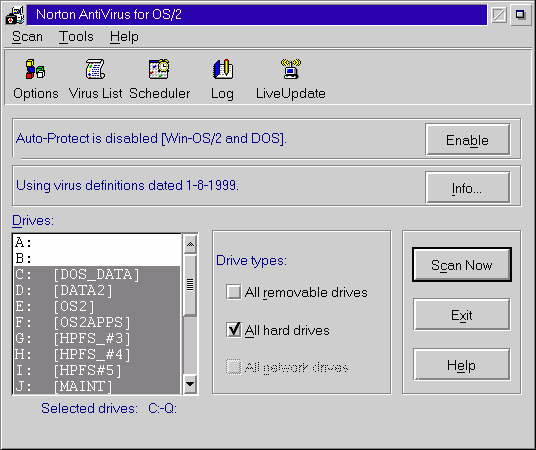This screenshot has height=450, width=536.
Task: Click the Info... button
Action: click(x=468, y=187)
